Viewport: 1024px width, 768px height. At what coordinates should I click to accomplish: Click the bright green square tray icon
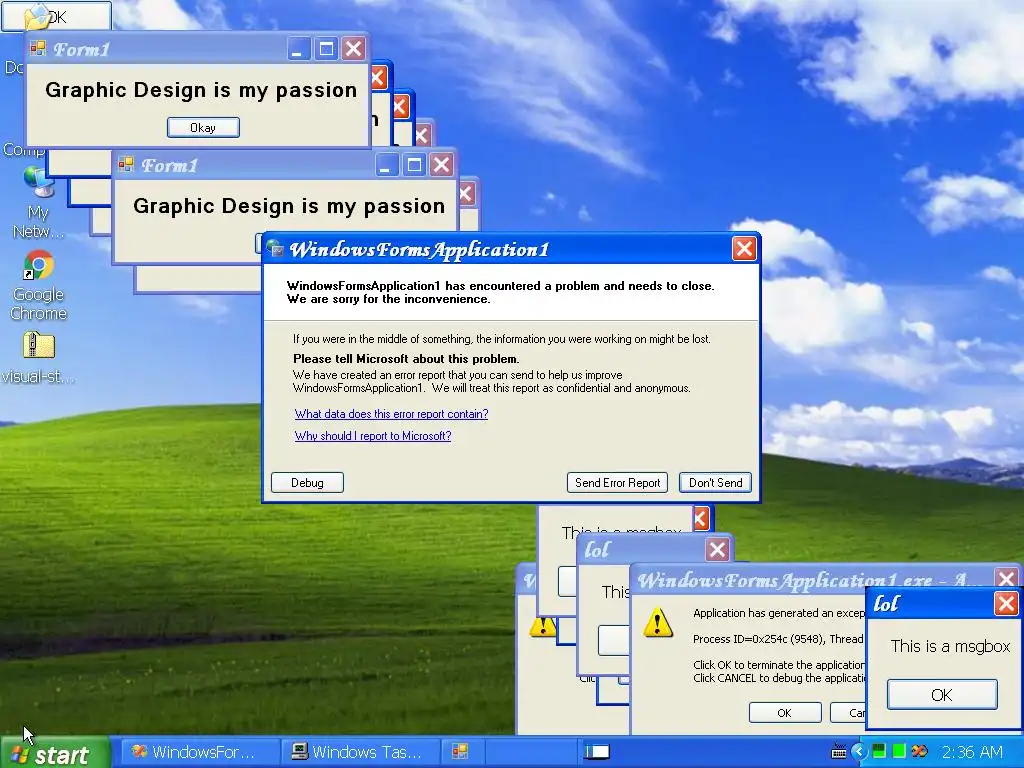899,751
